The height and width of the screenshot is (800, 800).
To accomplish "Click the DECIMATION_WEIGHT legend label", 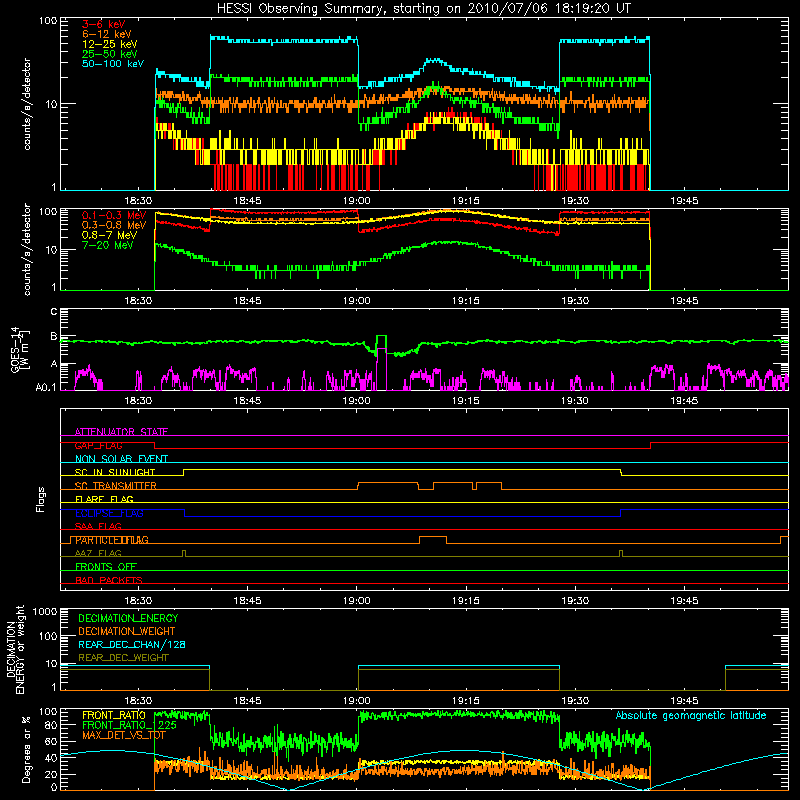I will 127,632.
